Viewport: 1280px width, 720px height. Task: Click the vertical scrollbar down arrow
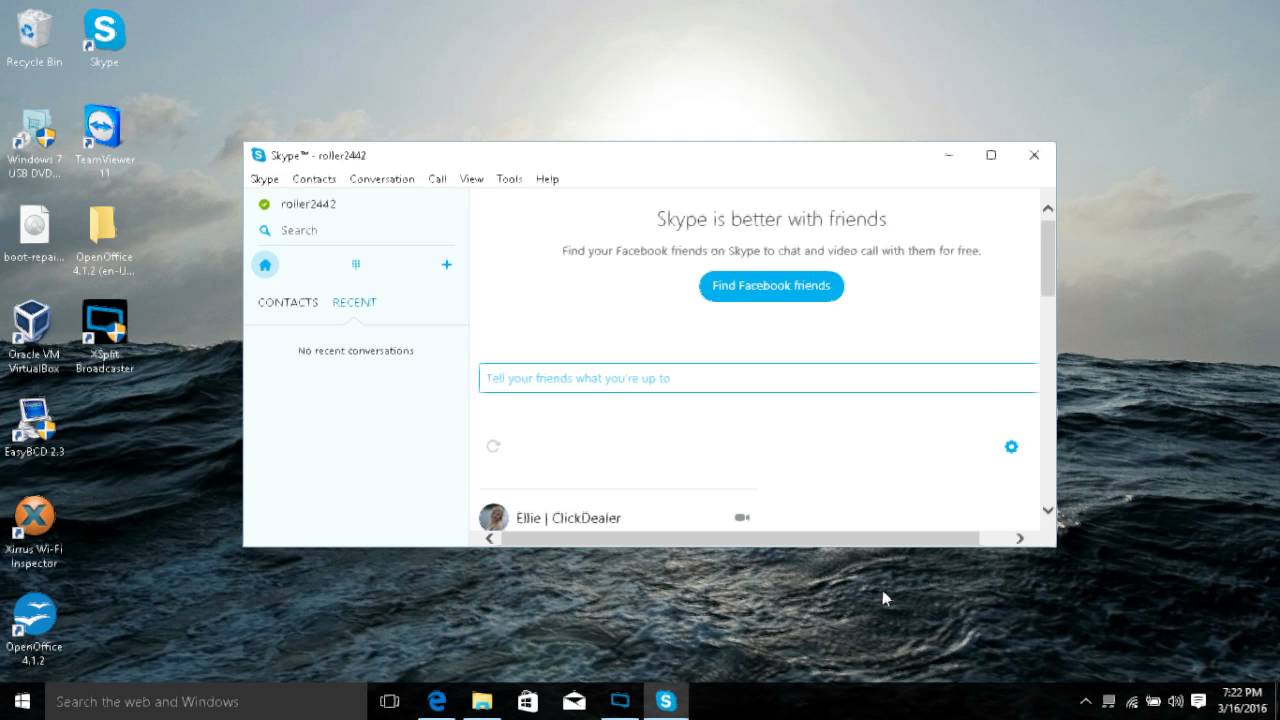[x=1048, y=510]
